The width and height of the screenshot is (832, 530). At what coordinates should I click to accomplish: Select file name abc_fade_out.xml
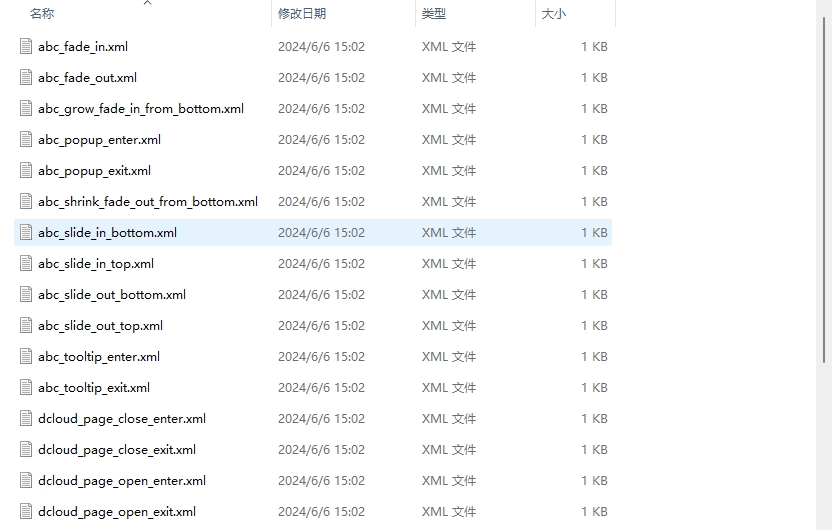pyautogui.click(x=88, y=77)
